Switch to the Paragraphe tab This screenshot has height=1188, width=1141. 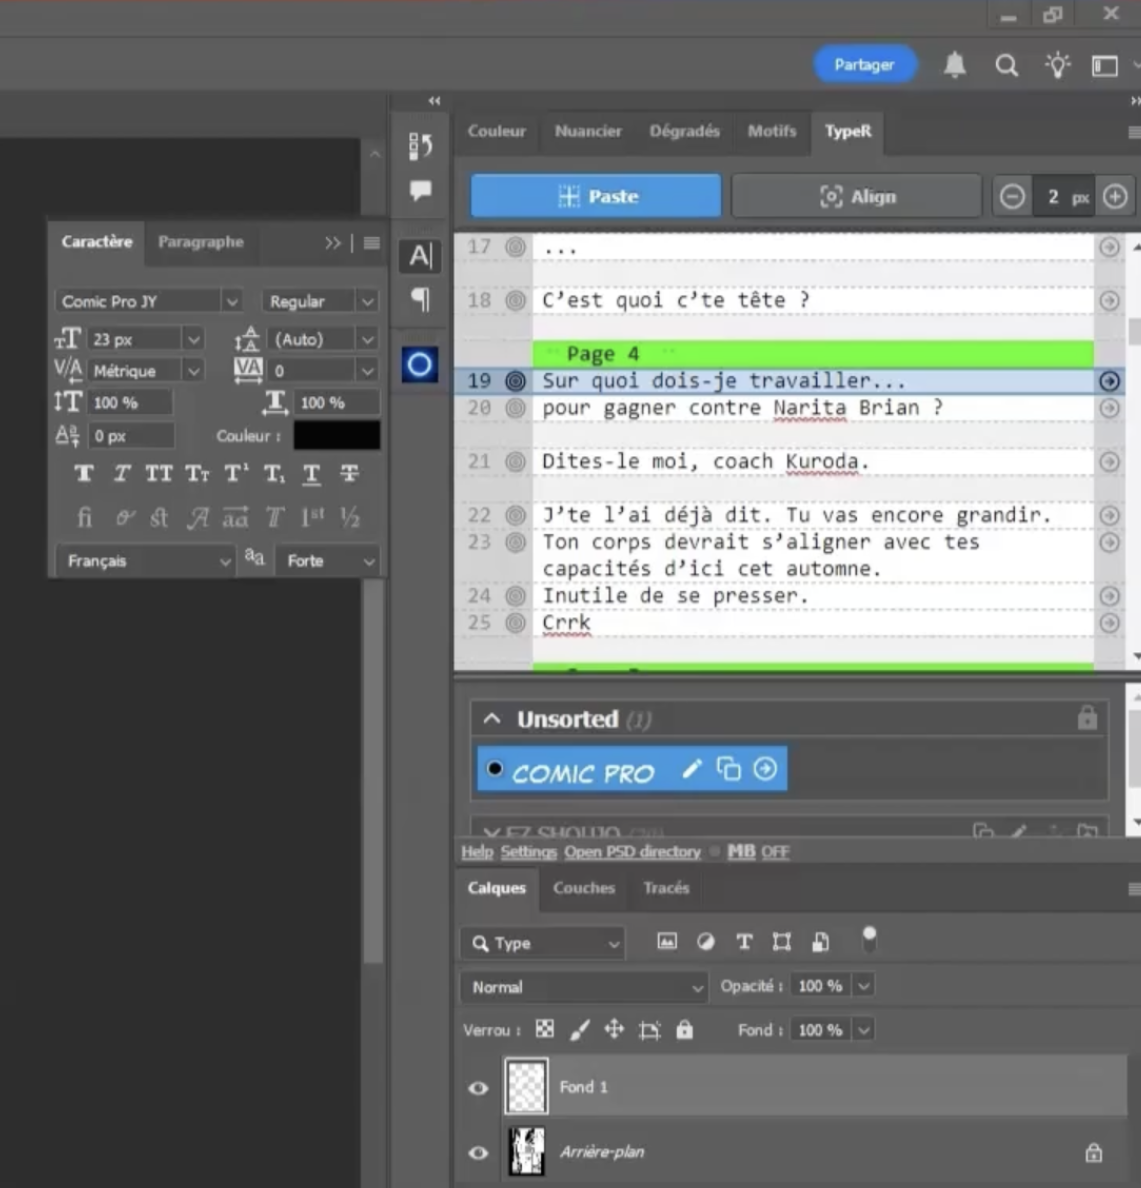point(200,242)
